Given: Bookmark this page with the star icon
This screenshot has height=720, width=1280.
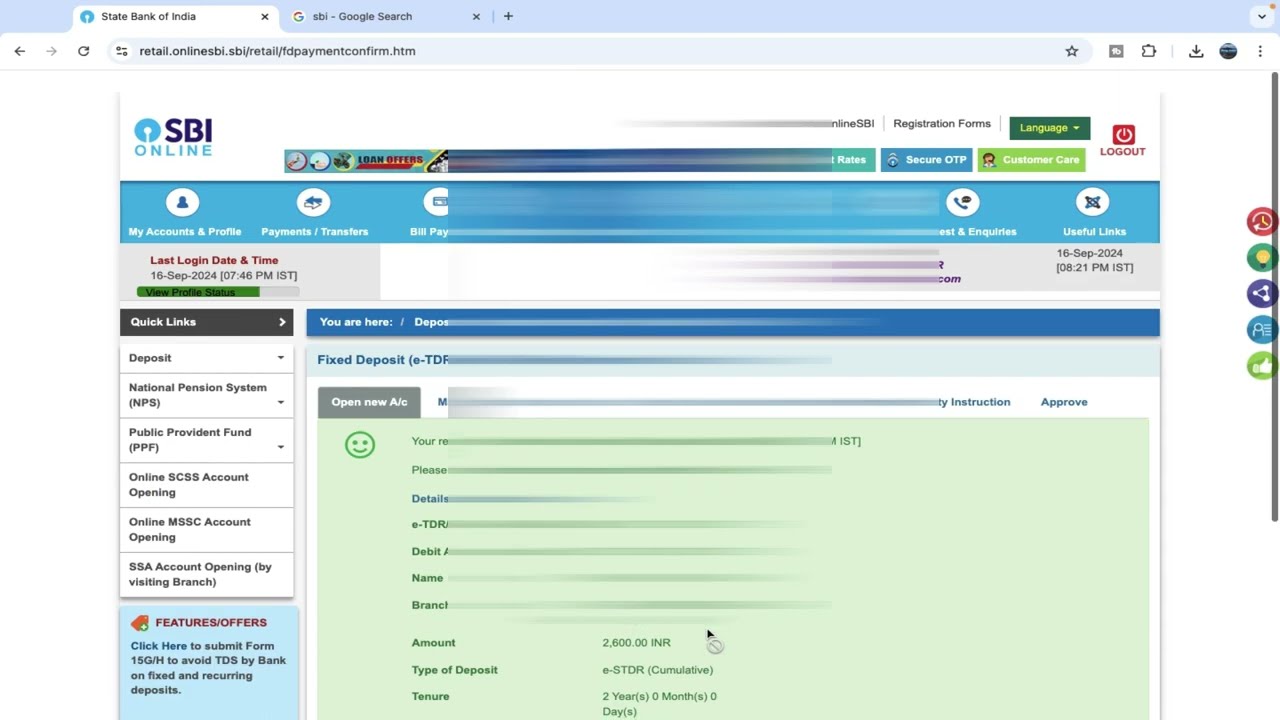Looking at the screenshot, I should pyautogui.click(x=1072, y=51).
